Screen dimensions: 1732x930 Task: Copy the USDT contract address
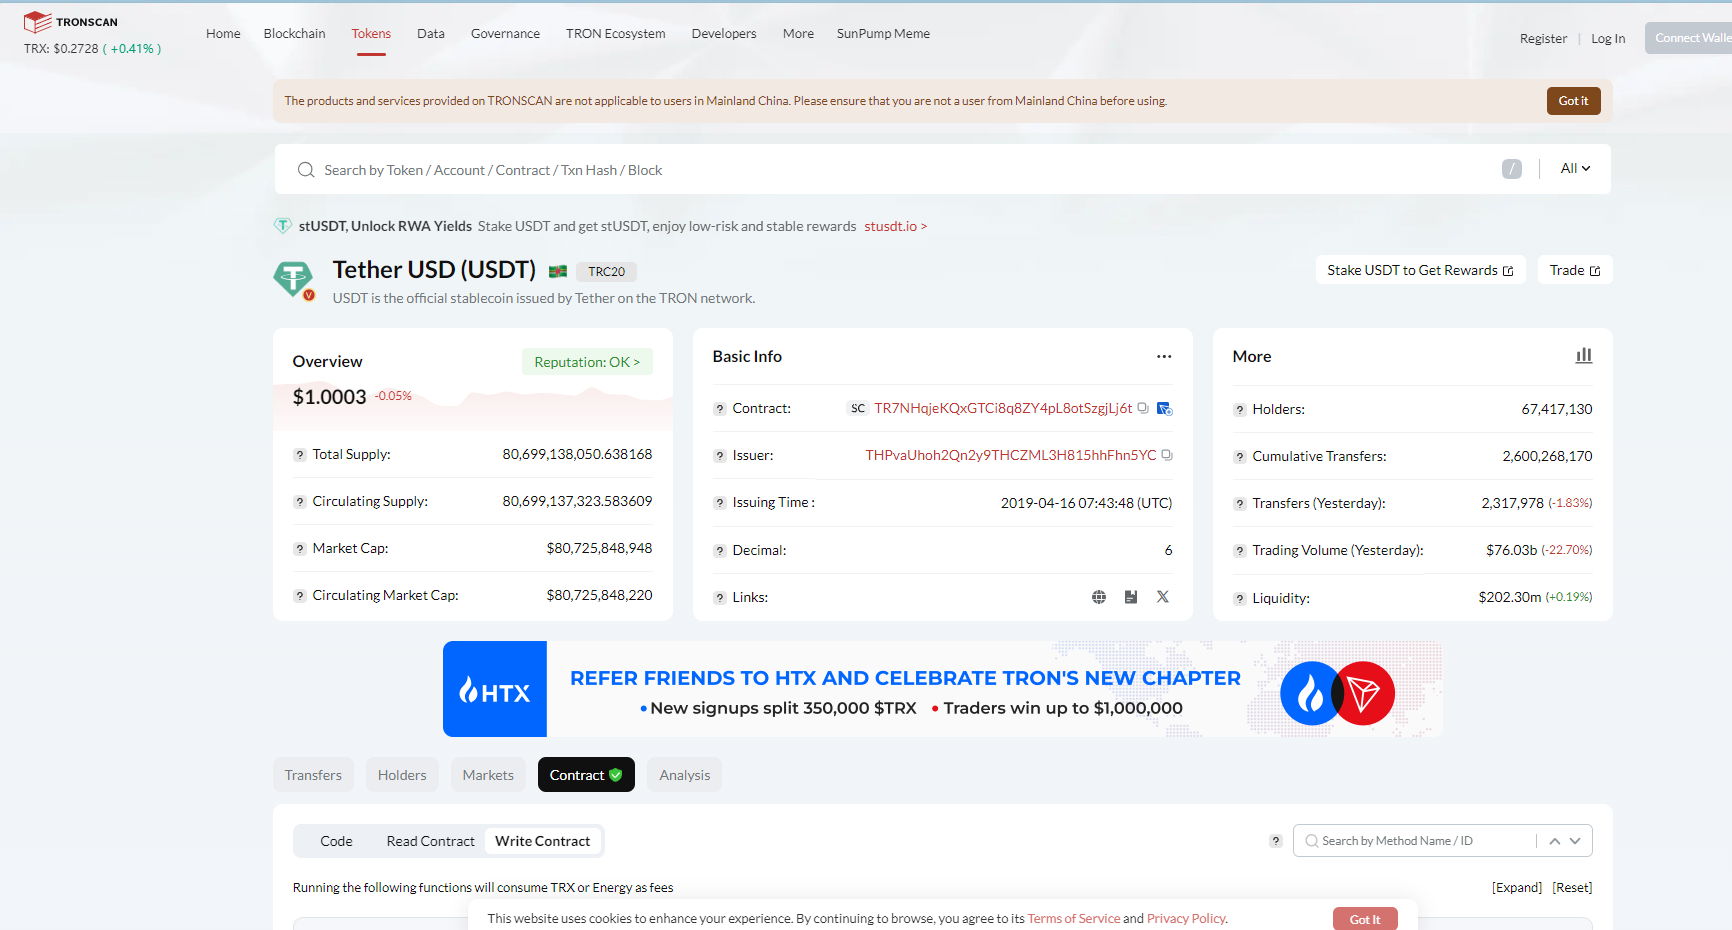point(1142,408)
